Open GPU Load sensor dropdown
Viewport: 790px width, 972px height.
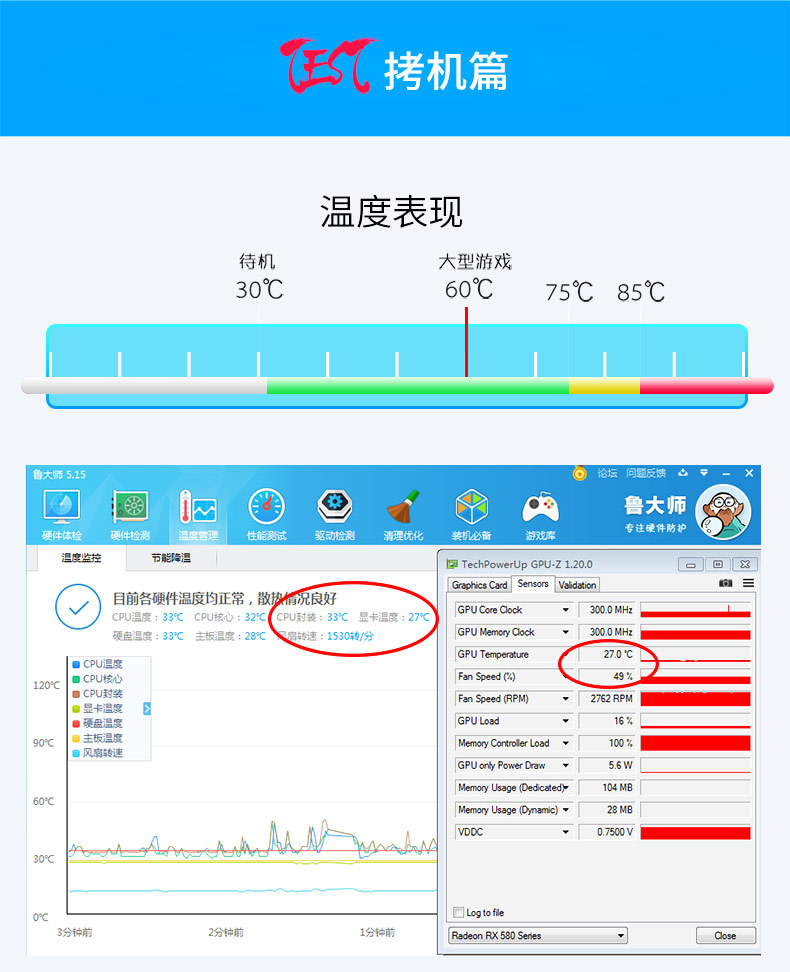click(566, 721)
